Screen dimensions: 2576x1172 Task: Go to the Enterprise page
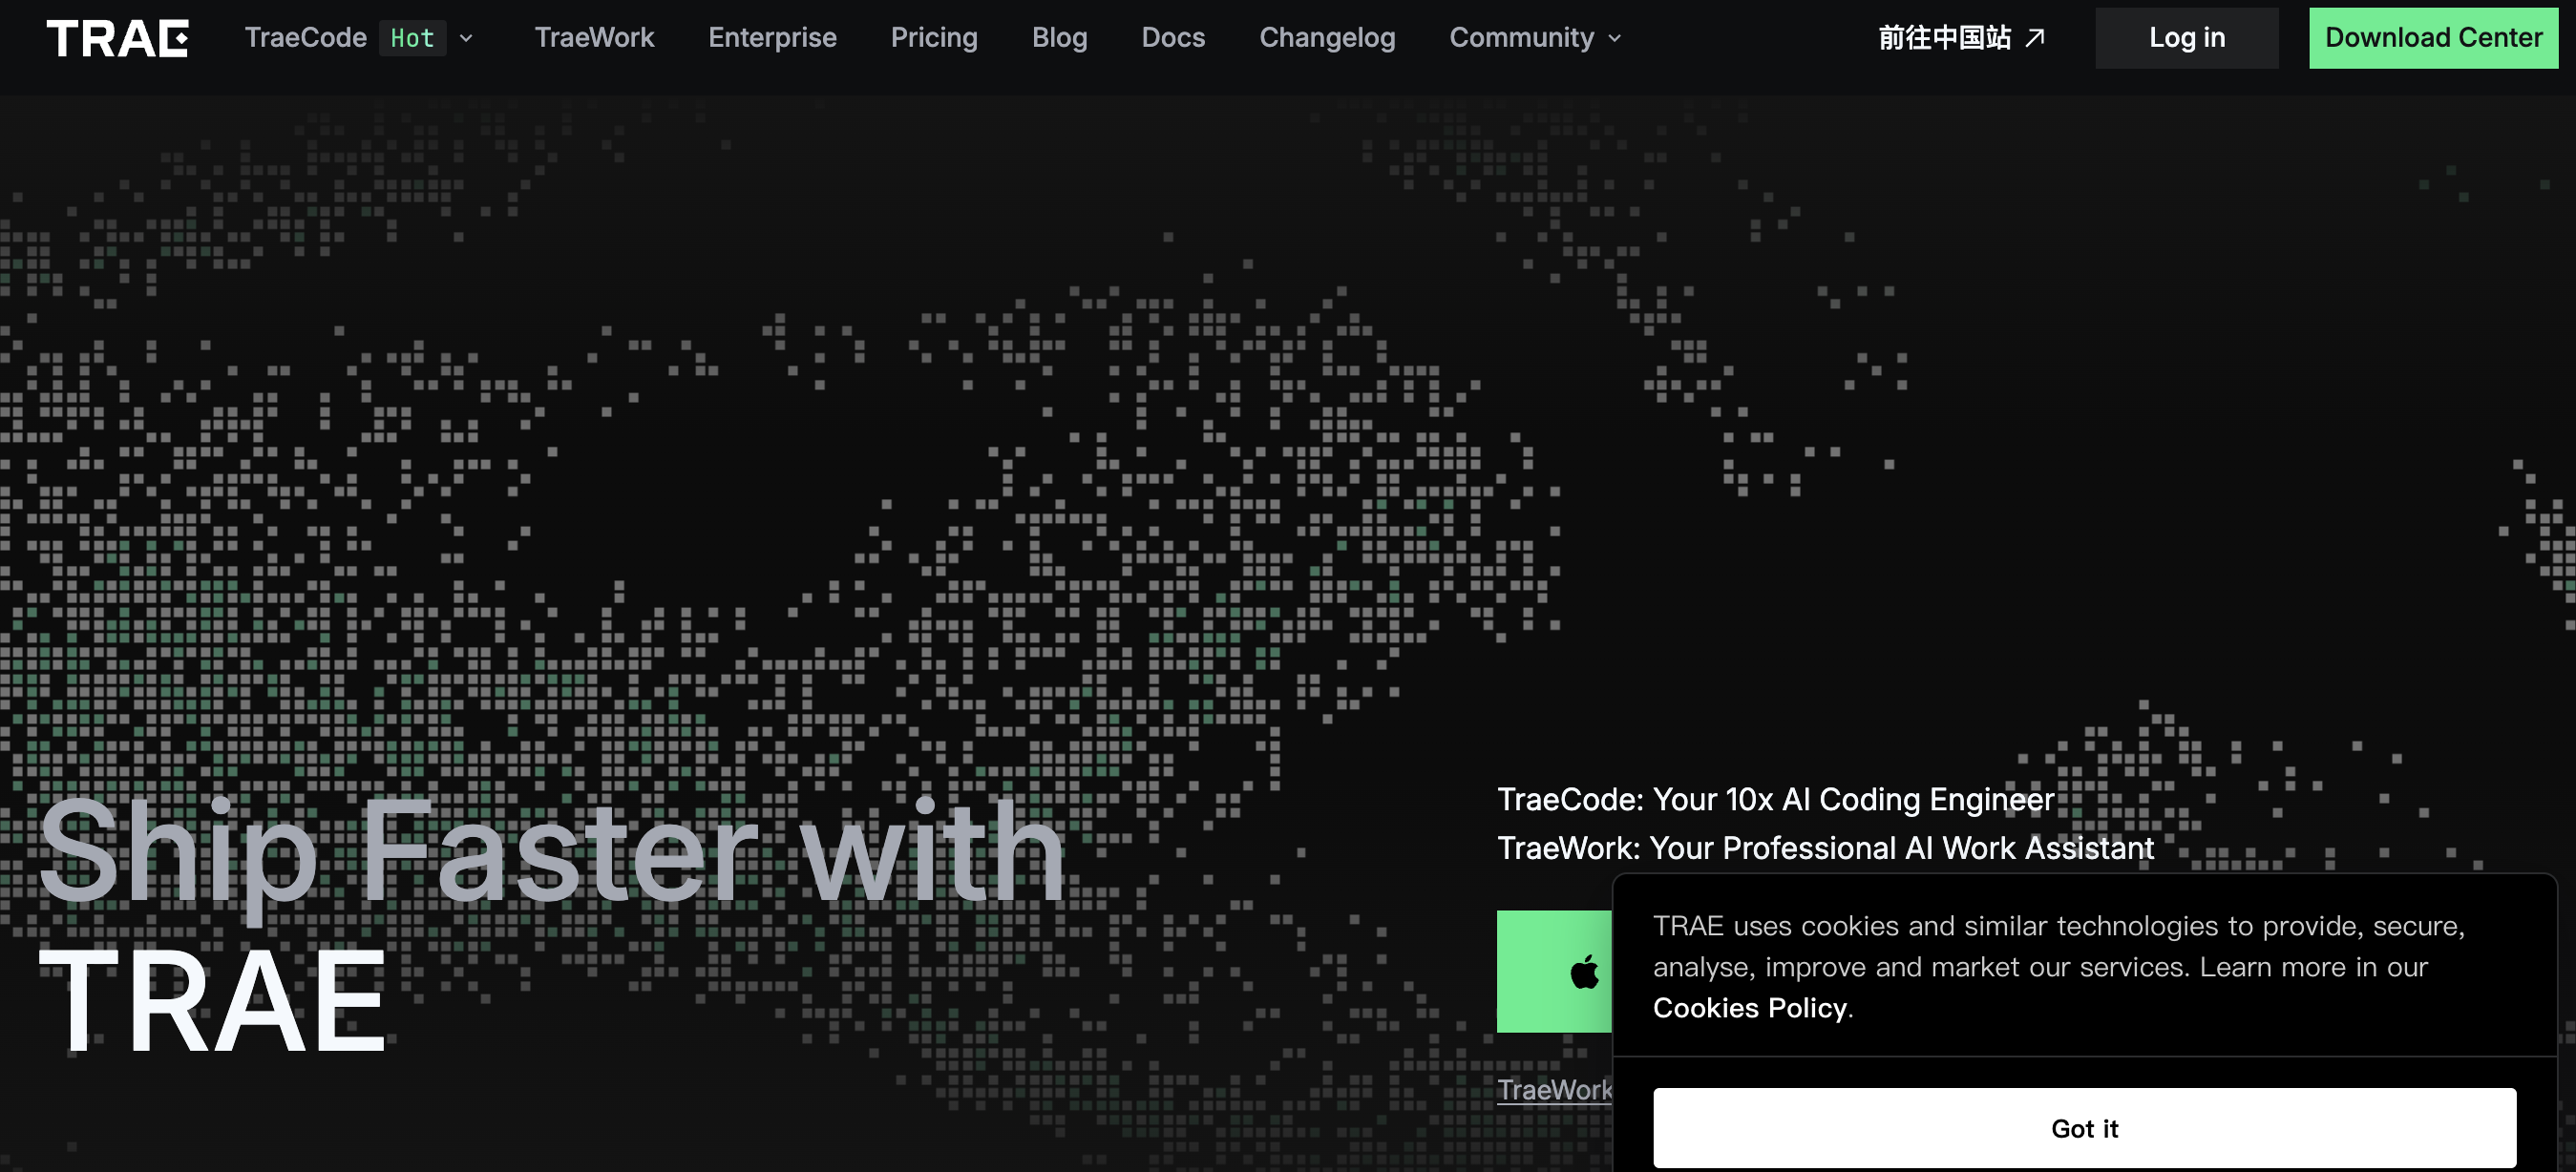coord(772,38)
